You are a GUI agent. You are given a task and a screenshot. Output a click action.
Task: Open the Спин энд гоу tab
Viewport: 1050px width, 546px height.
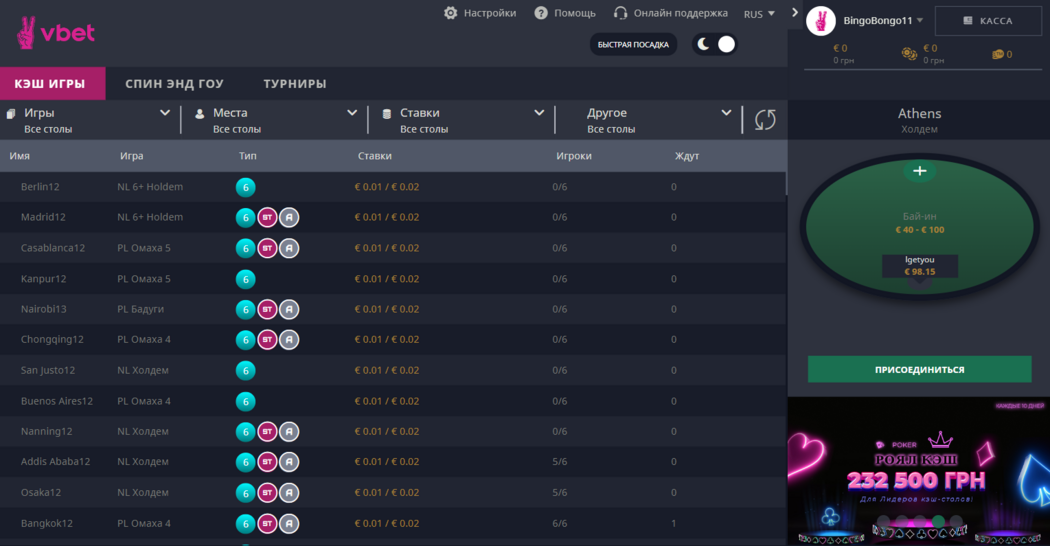tap(174, 84)
